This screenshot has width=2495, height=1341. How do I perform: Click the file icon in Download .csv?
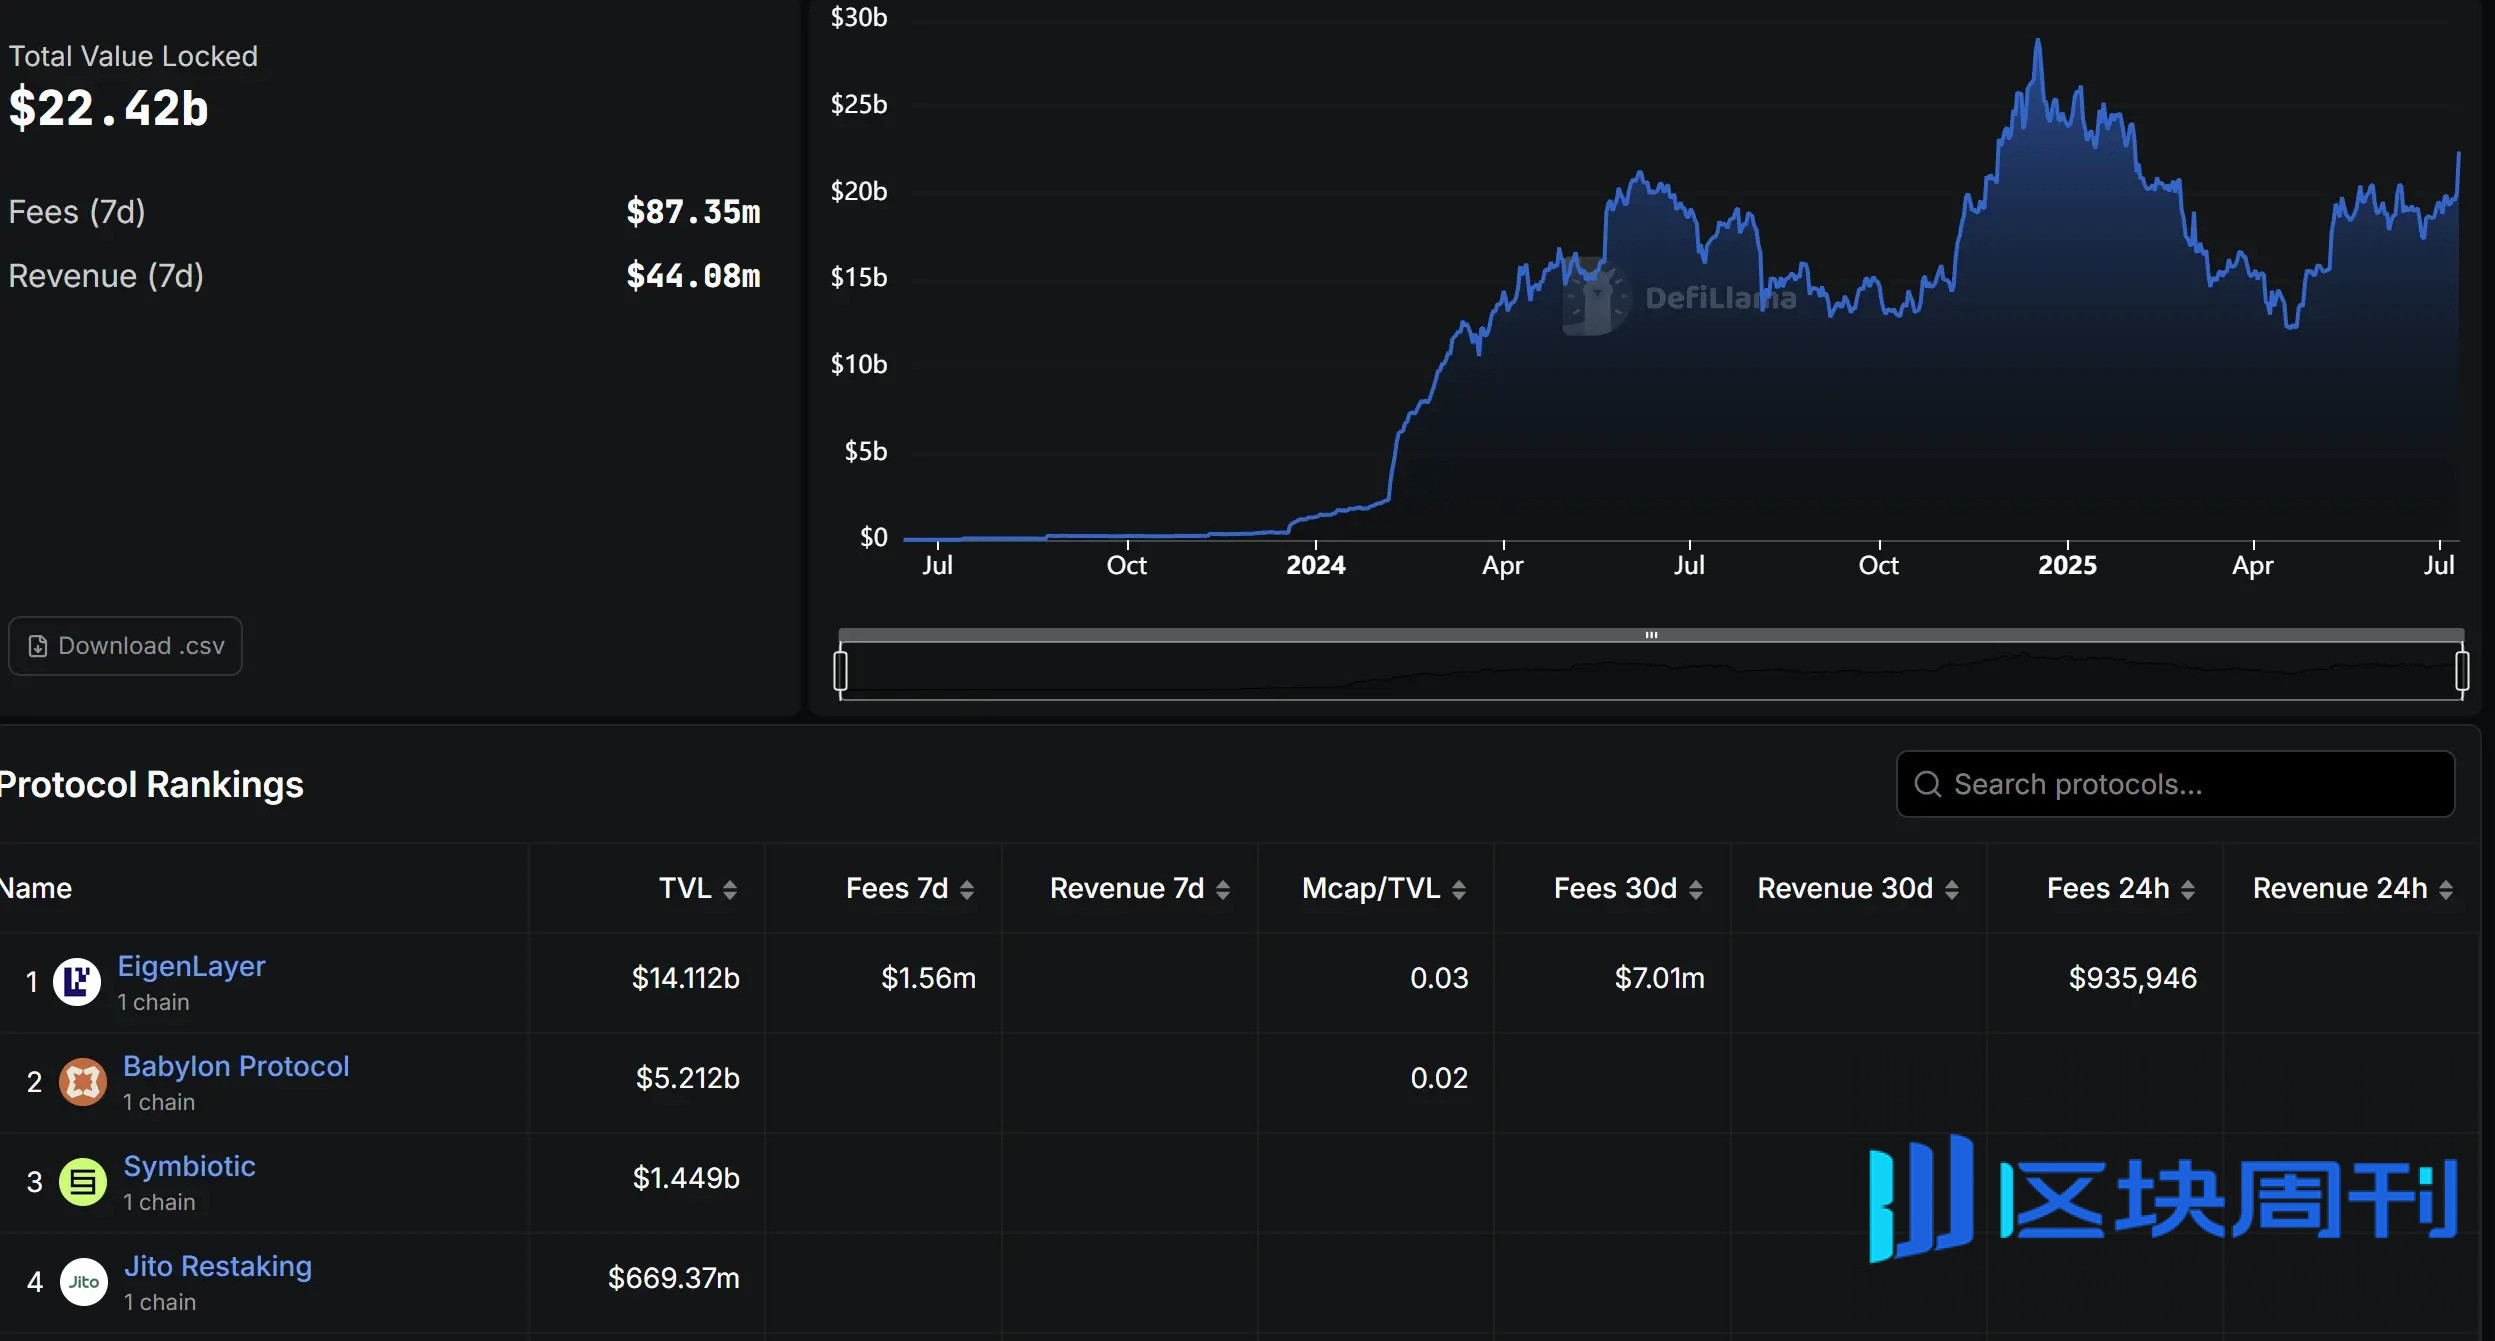pos(37,646)
